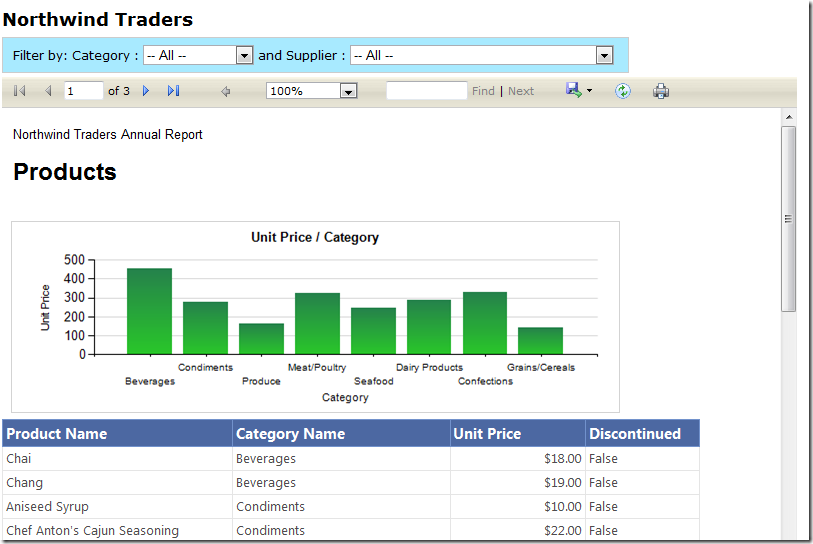Select the Chai product cell

[x=117, y=459]
